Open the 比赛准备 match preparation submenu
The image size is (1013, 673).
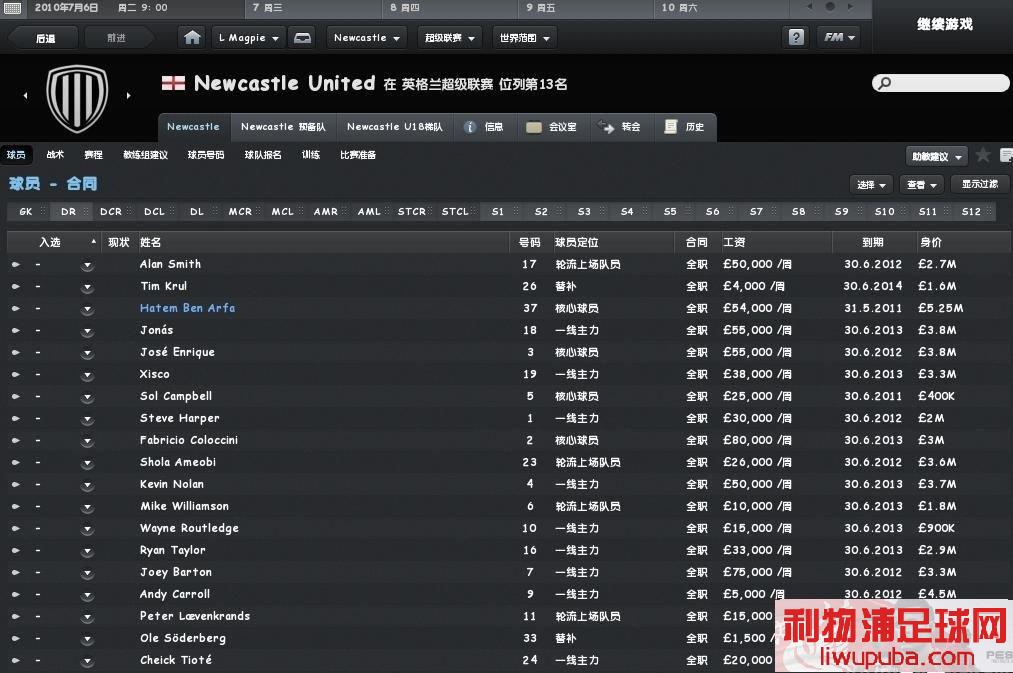(358, 155)
